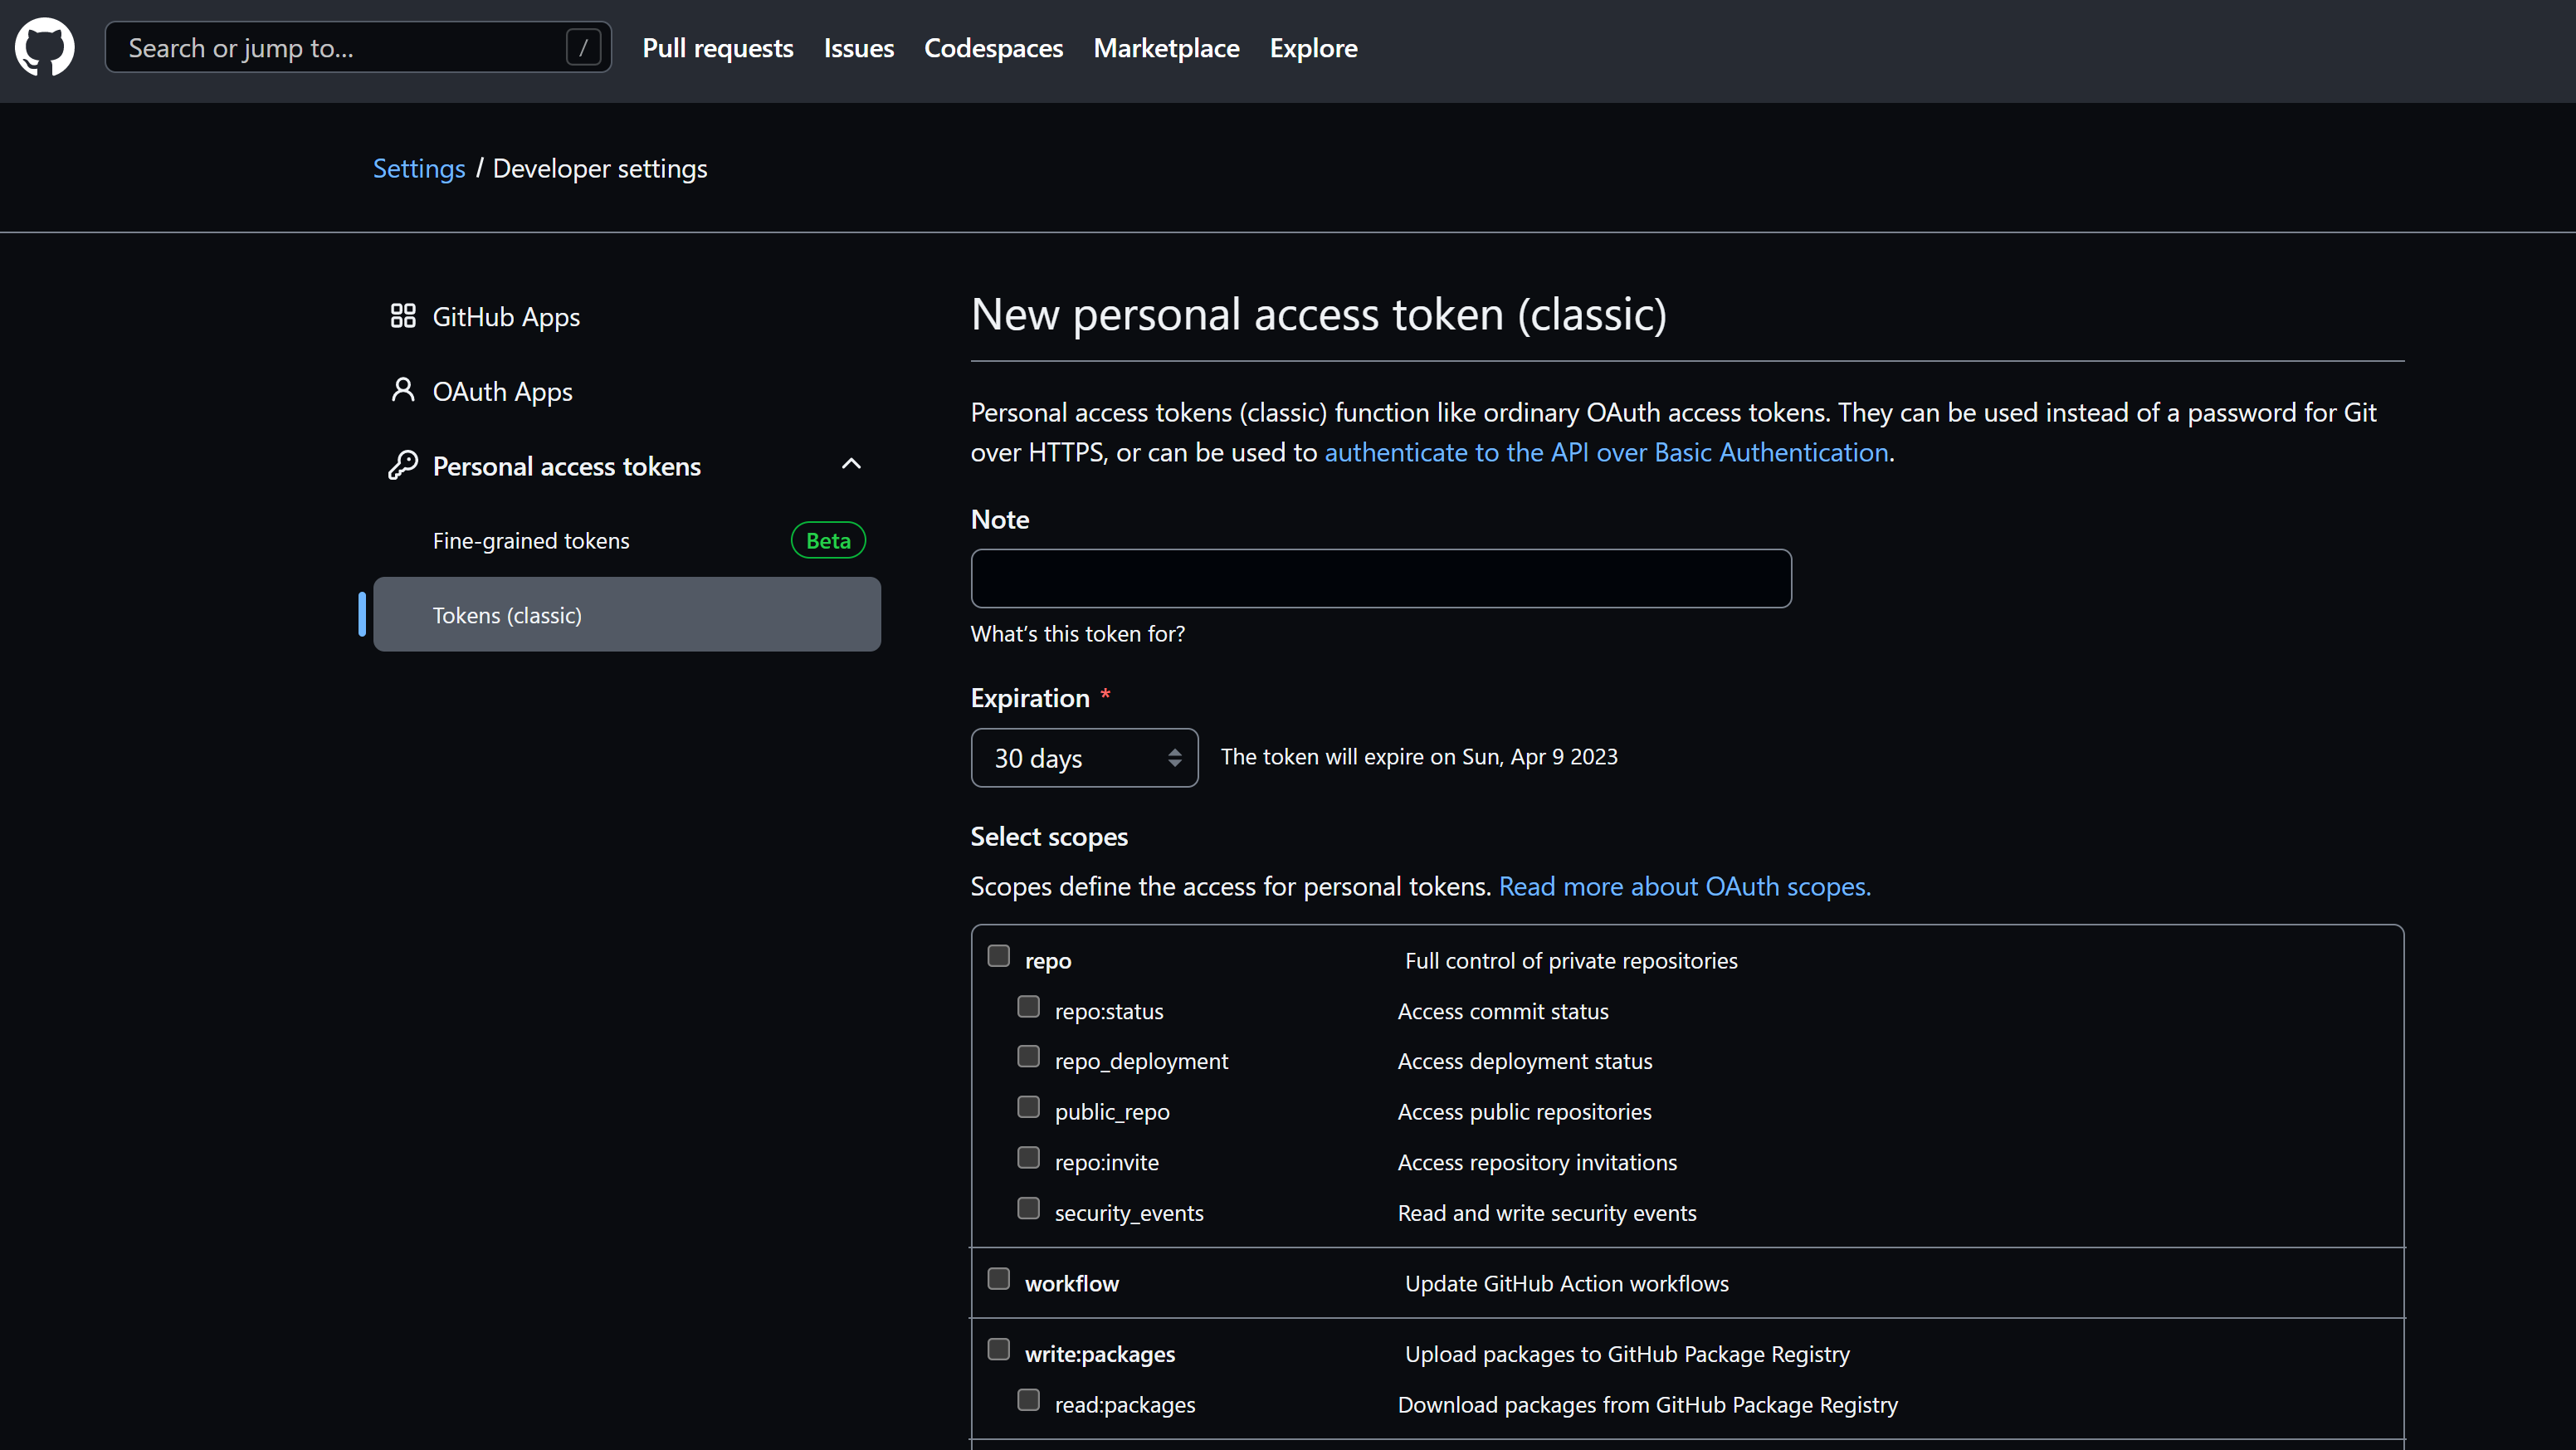Go to Codespaces
Screen dimensions: 2576x1450
point(993,47)
